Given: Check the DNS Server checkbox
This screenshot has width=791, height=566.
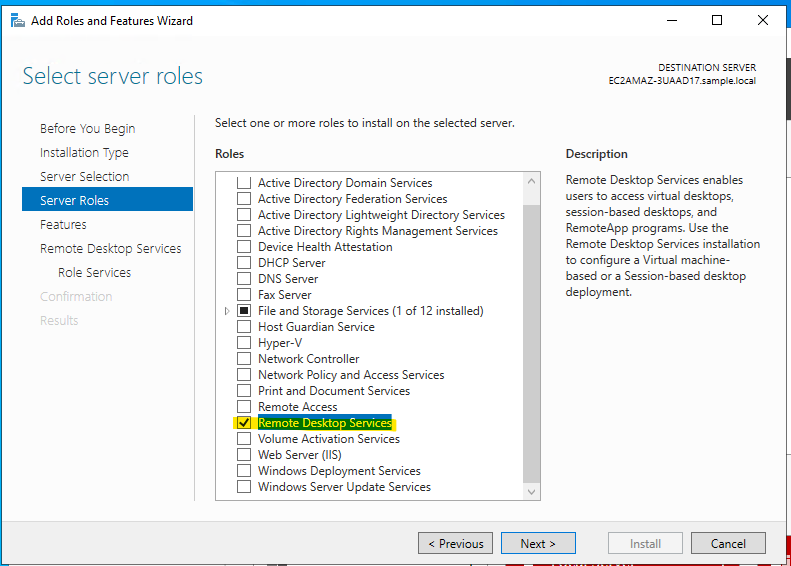Looking at the screenshot, I should click(244, 279).
